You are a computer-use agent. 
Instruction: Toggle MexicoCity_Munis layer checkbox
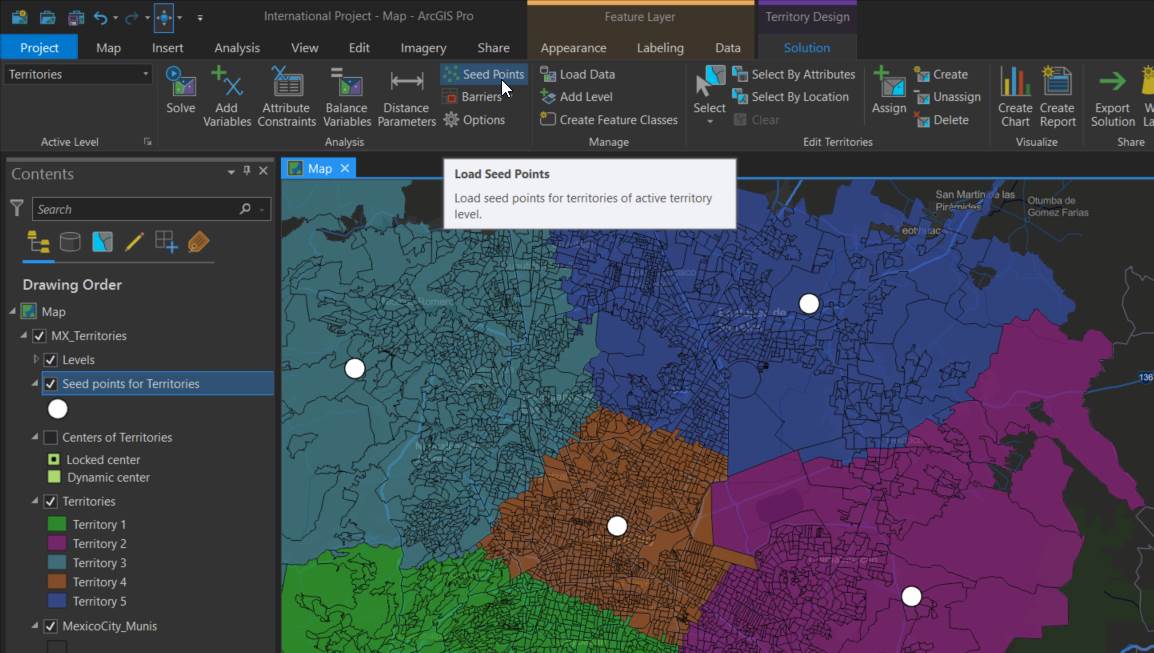click(51, 626)
